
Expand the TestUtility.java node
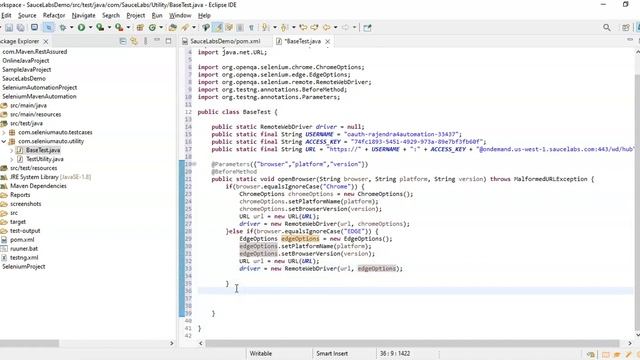click(11, 160)
